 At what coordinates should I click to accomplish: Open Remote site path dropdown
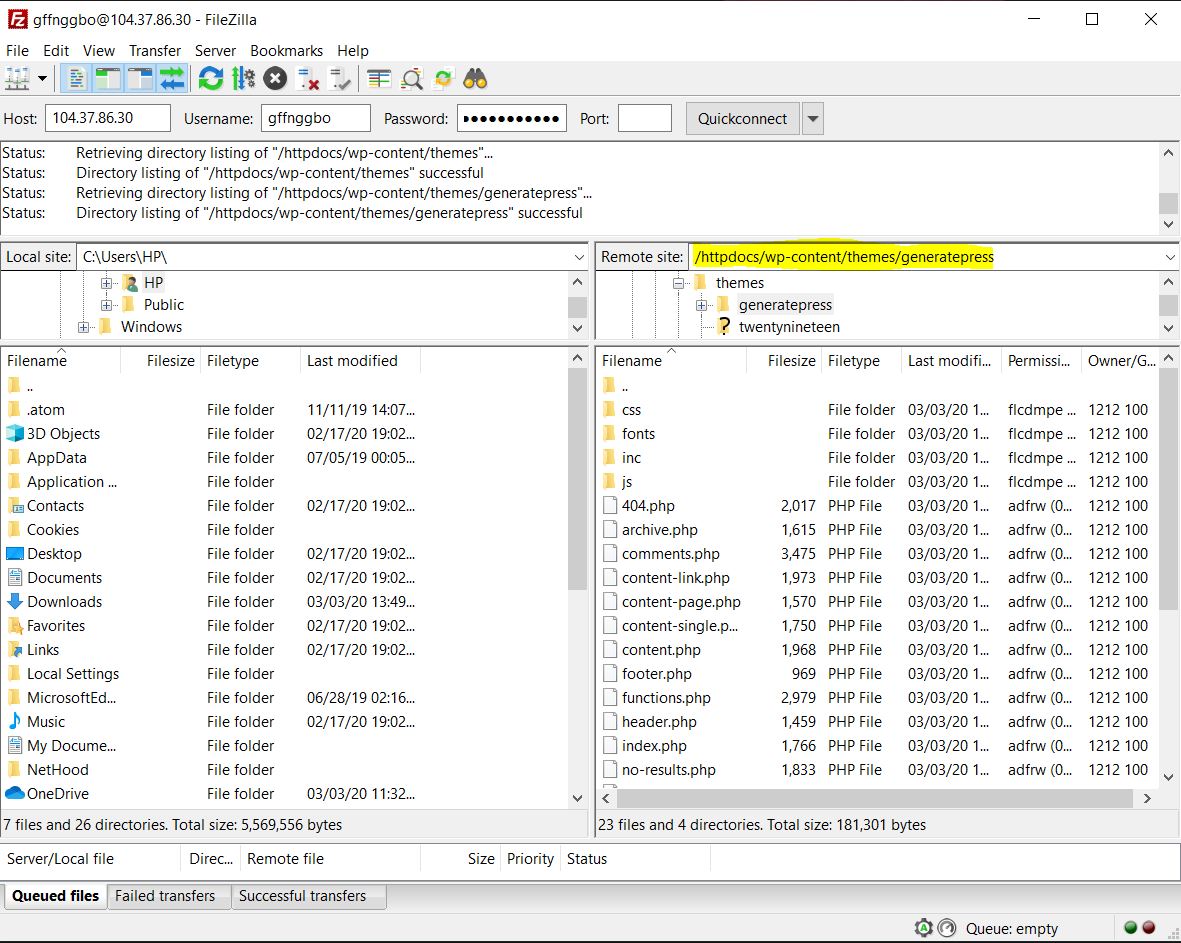pyautogui.click(x=1170, y=257)
